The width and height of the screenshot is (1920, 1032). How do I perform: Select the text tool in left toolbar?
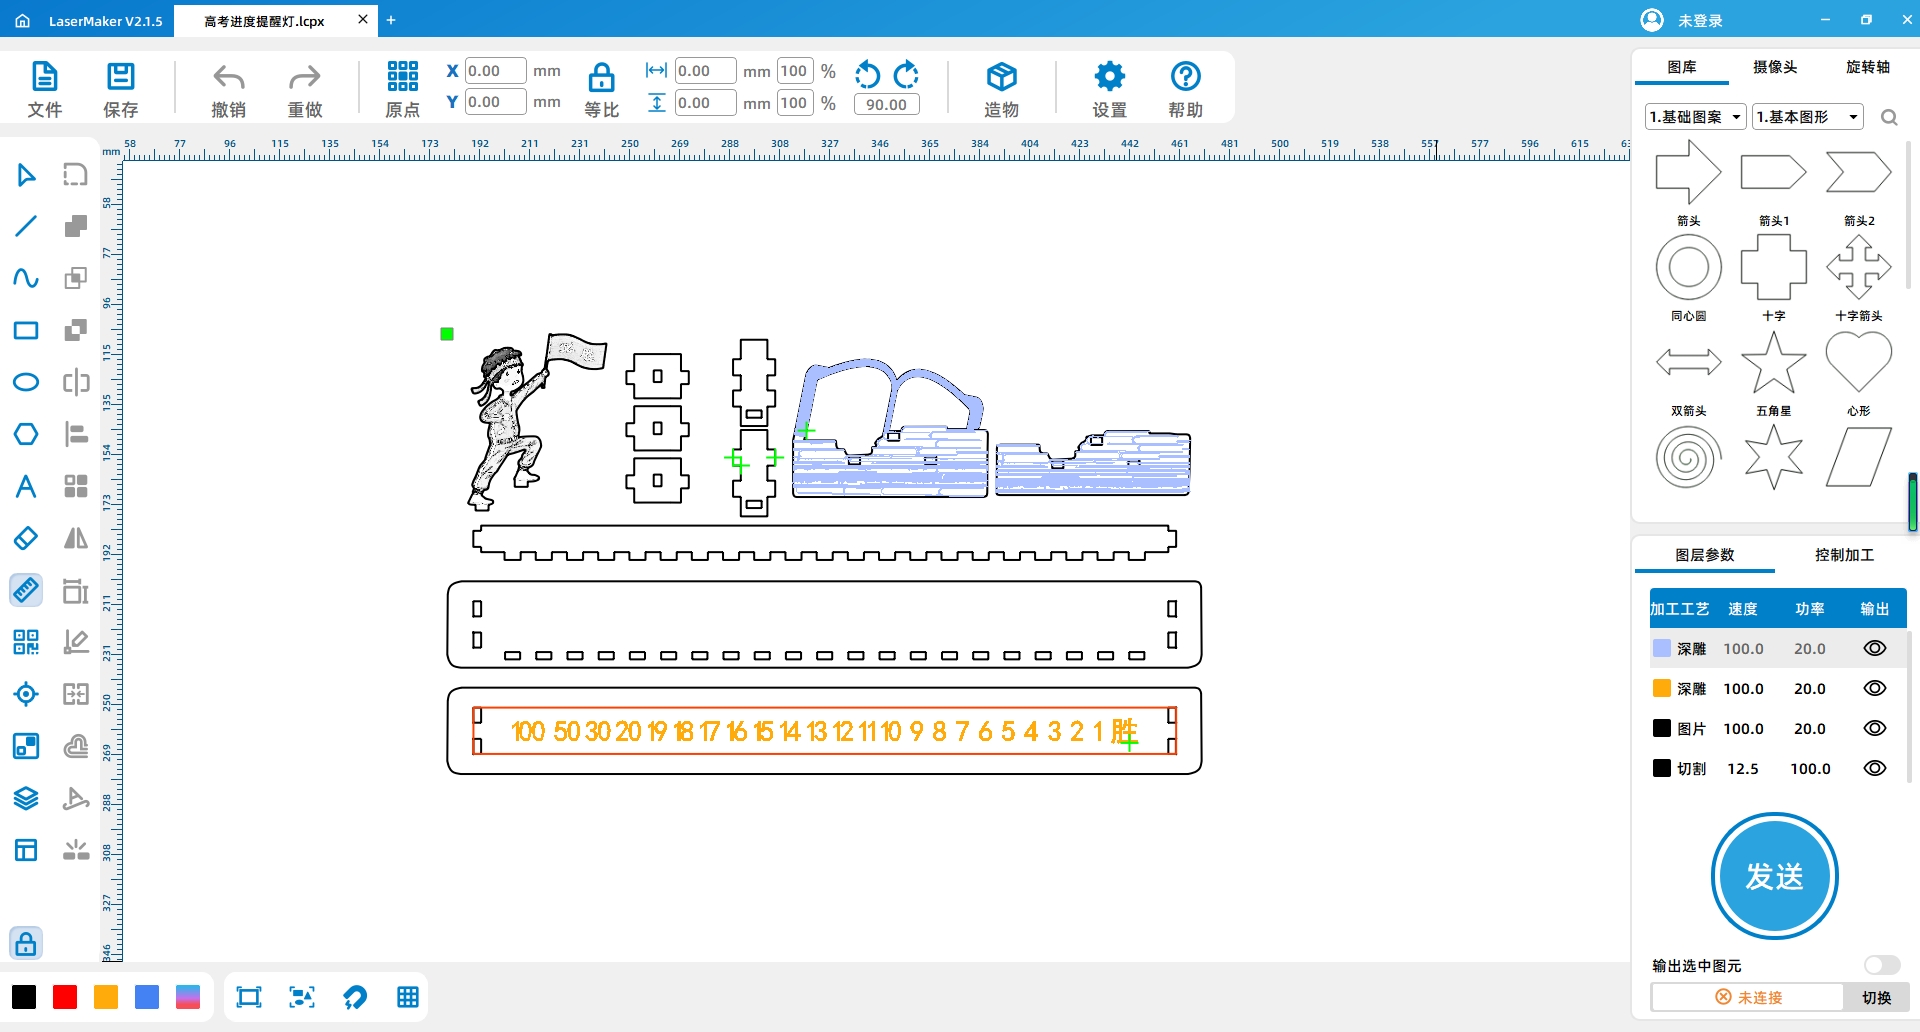click(x=26, y=487)
